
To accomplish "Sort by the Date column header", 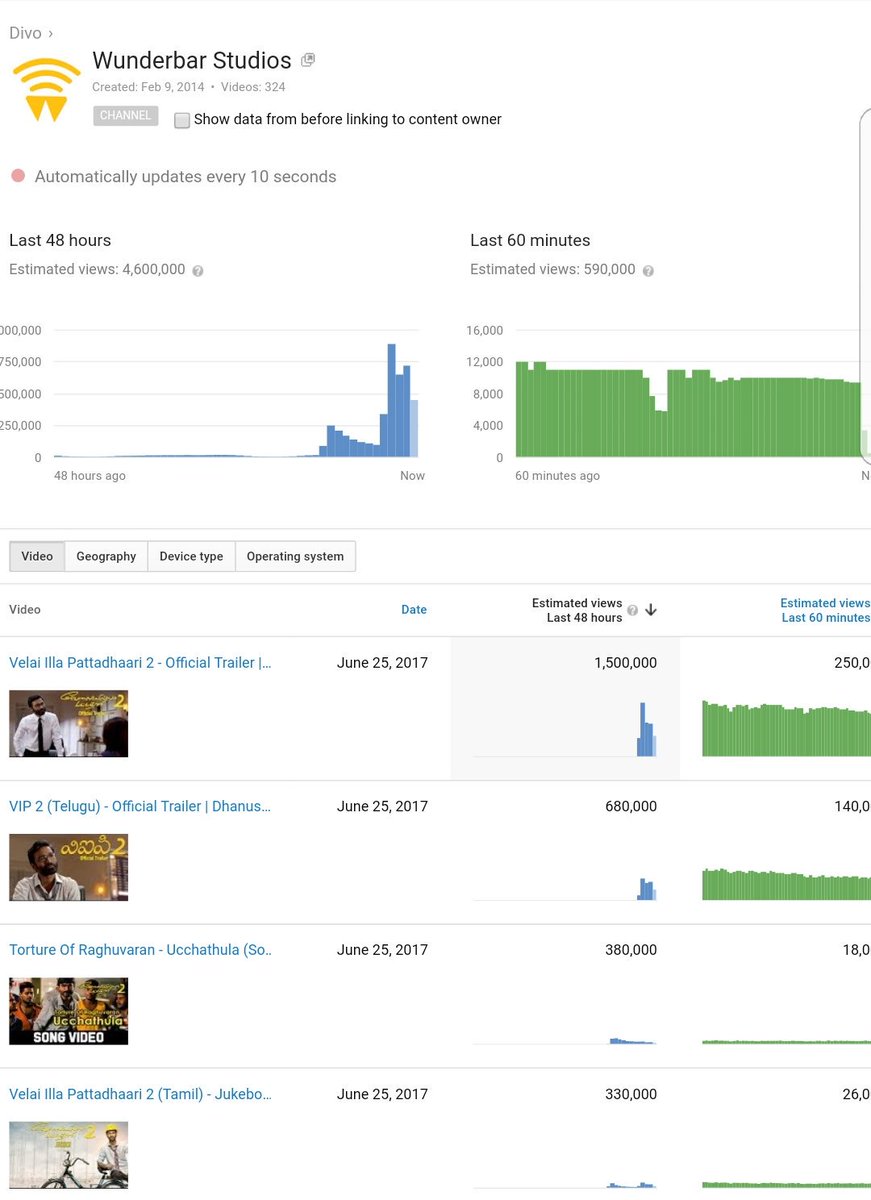I will click(414, 609).
